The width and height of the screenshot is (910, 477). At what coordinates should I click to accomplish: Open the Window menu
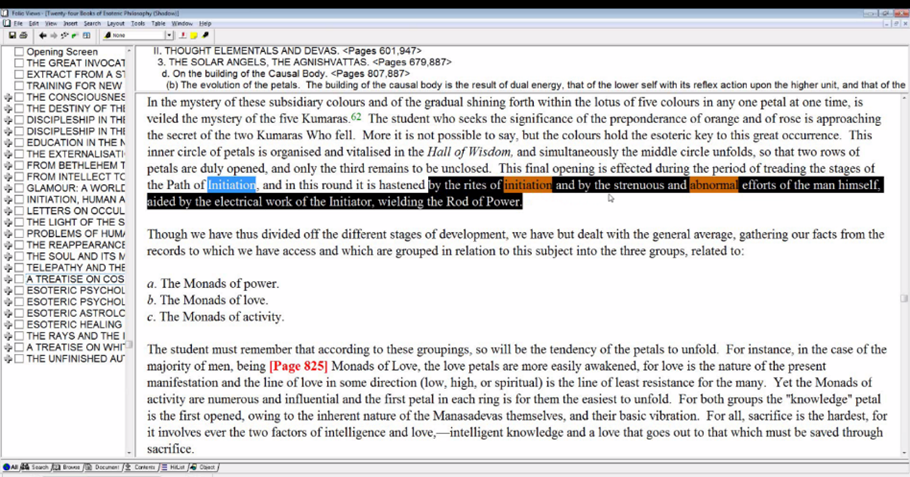[x=182, y=24]
